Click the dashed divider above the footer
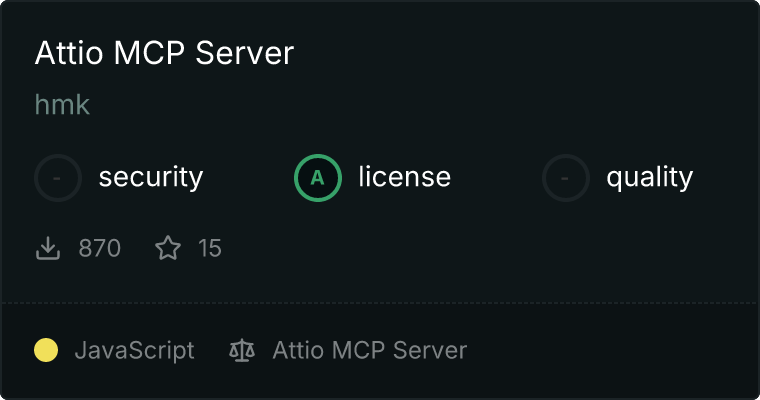This screenshot has width=760, height=400. click(x=380, y=302)
